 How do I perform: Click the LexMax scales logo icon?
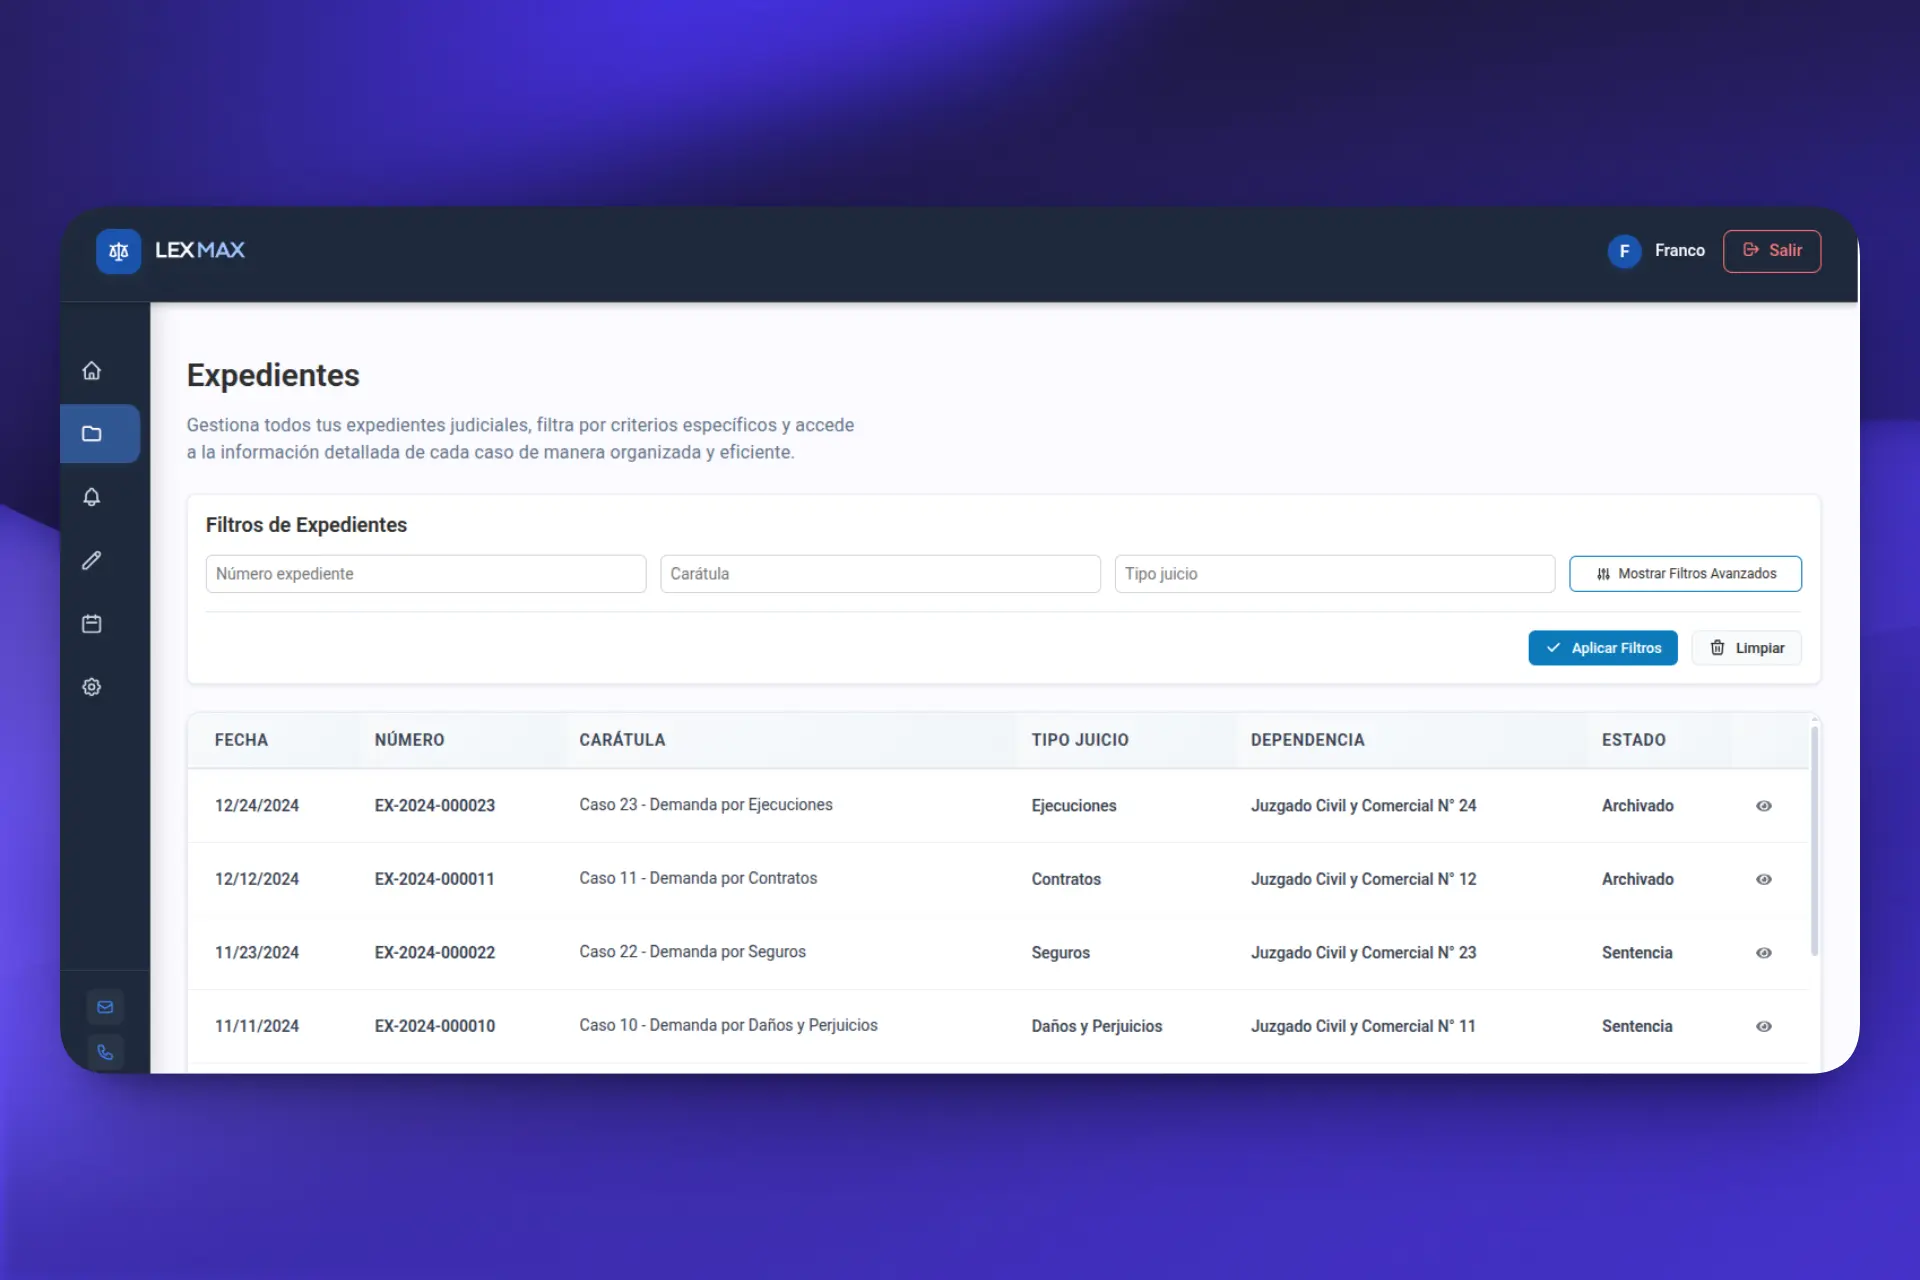[x=118, y=251]
